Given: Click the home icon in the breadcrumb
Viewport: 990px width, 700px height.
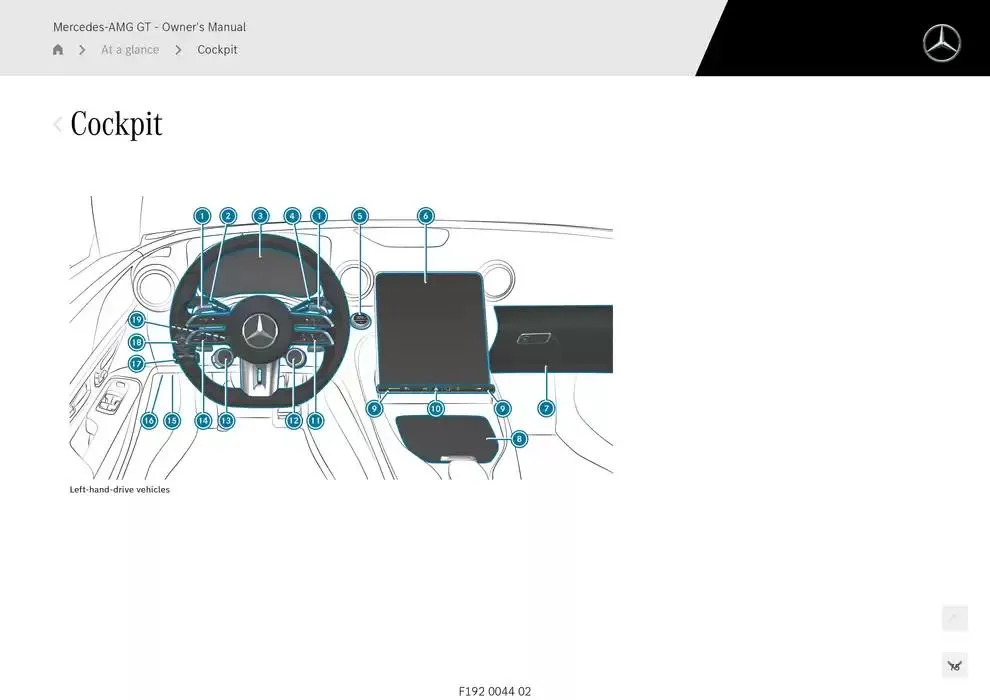Looking at the screenshot, I should pyautogui.click(x=58, y=50).
